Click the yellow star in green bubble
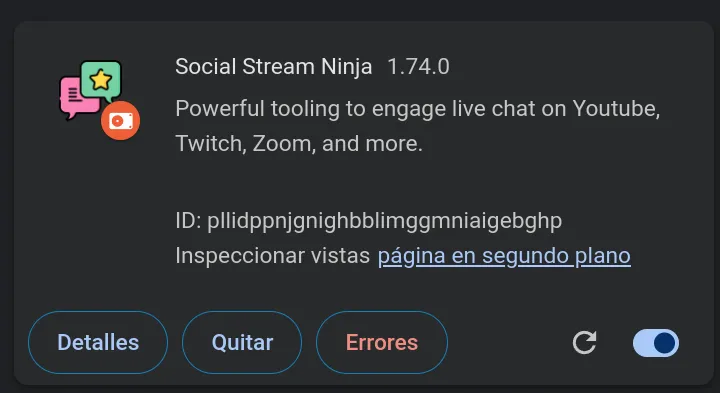The height and width of the screenshot is (393, 720). pos(101,80)
